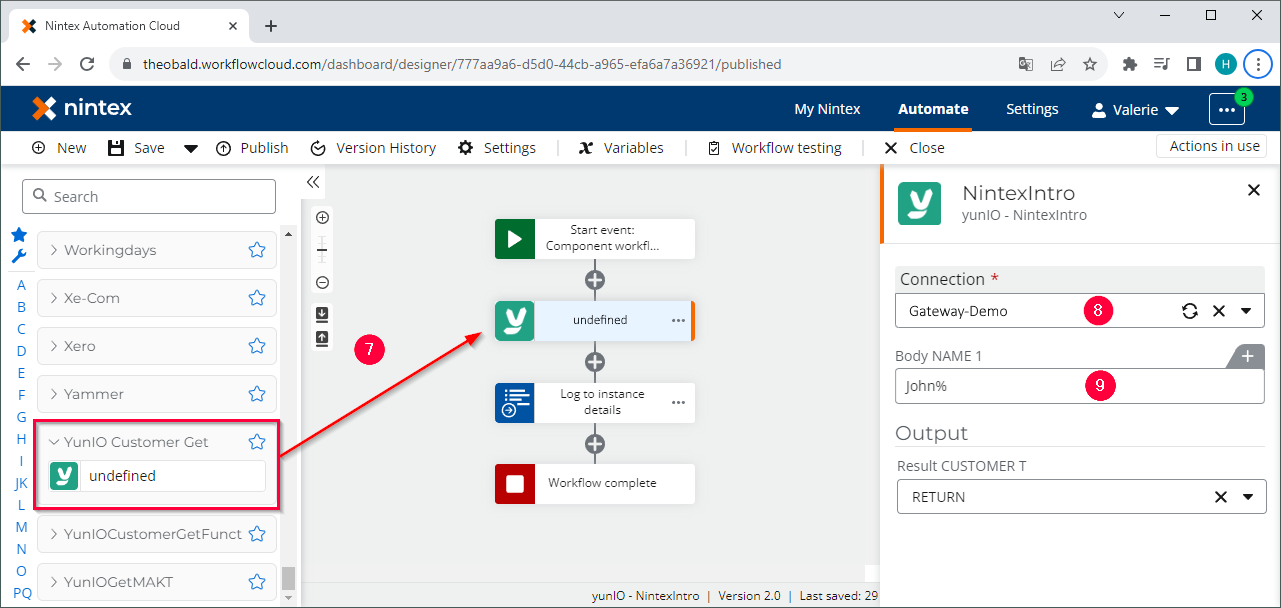Click the import workflow upload icon
1281x608 pixels.
pos(322,339)
